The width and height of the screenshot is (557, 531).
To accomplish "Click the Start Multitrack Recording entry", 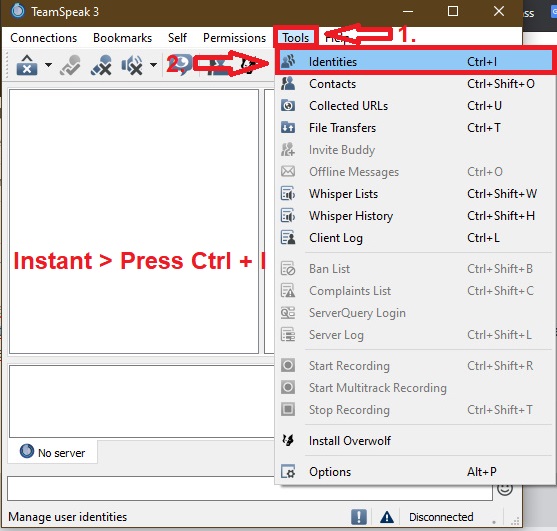I will pos(415,388).
